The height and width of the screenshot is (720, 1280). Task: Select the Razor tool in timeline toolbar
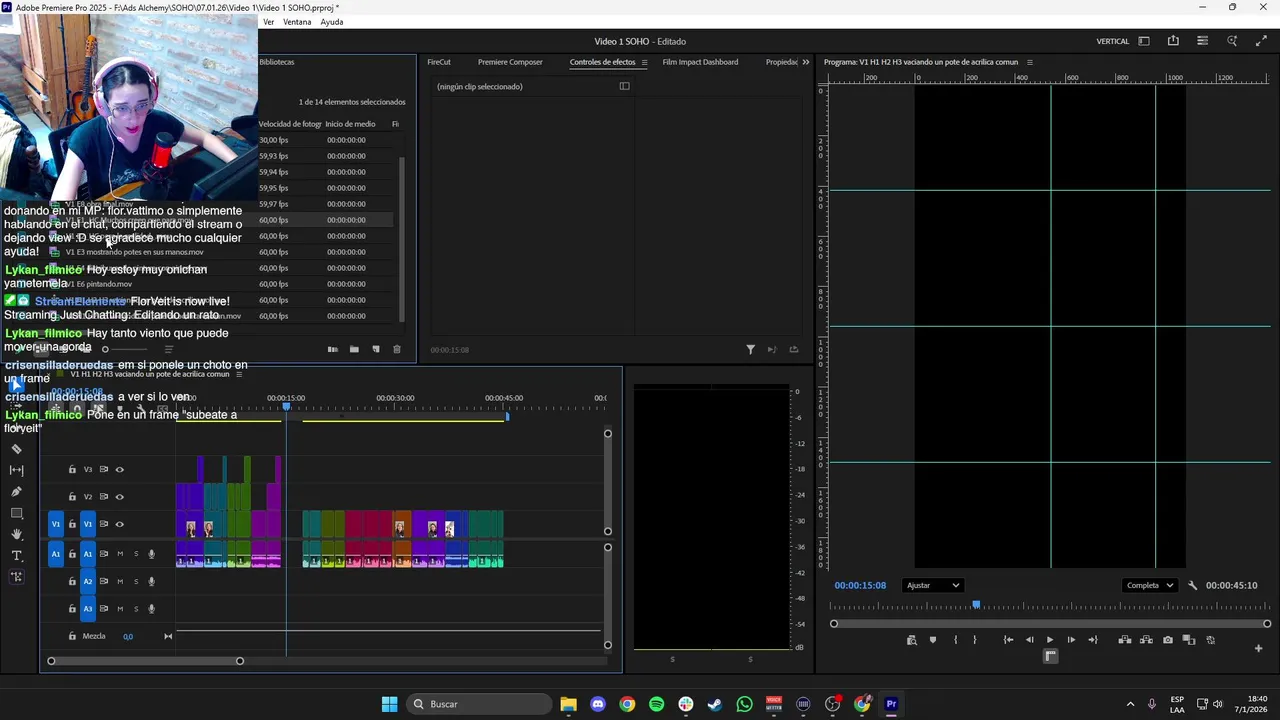tap(16, 449)
